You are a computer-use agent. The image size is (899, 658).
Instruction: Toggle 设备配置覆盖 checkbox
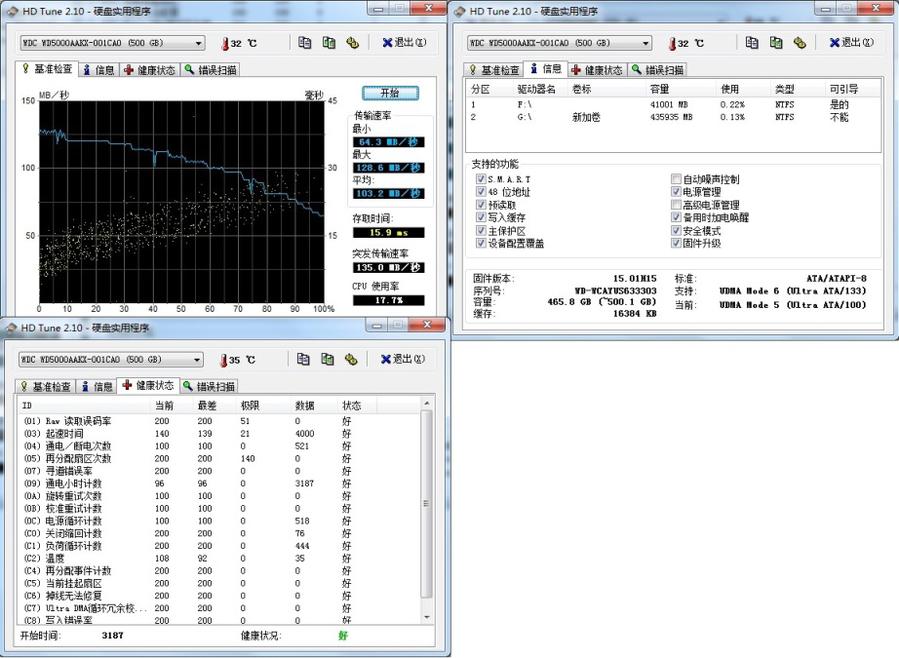coord(481,243)
